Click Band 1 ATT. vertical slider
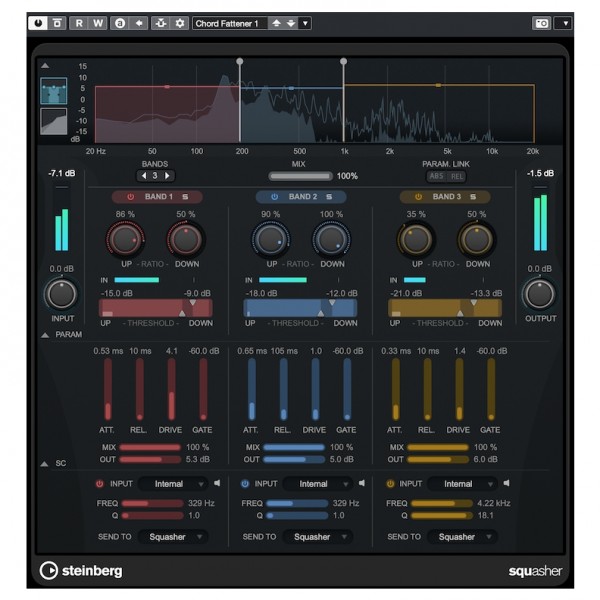The width and height of the screenshot is (600, 600). click(108, 389)
